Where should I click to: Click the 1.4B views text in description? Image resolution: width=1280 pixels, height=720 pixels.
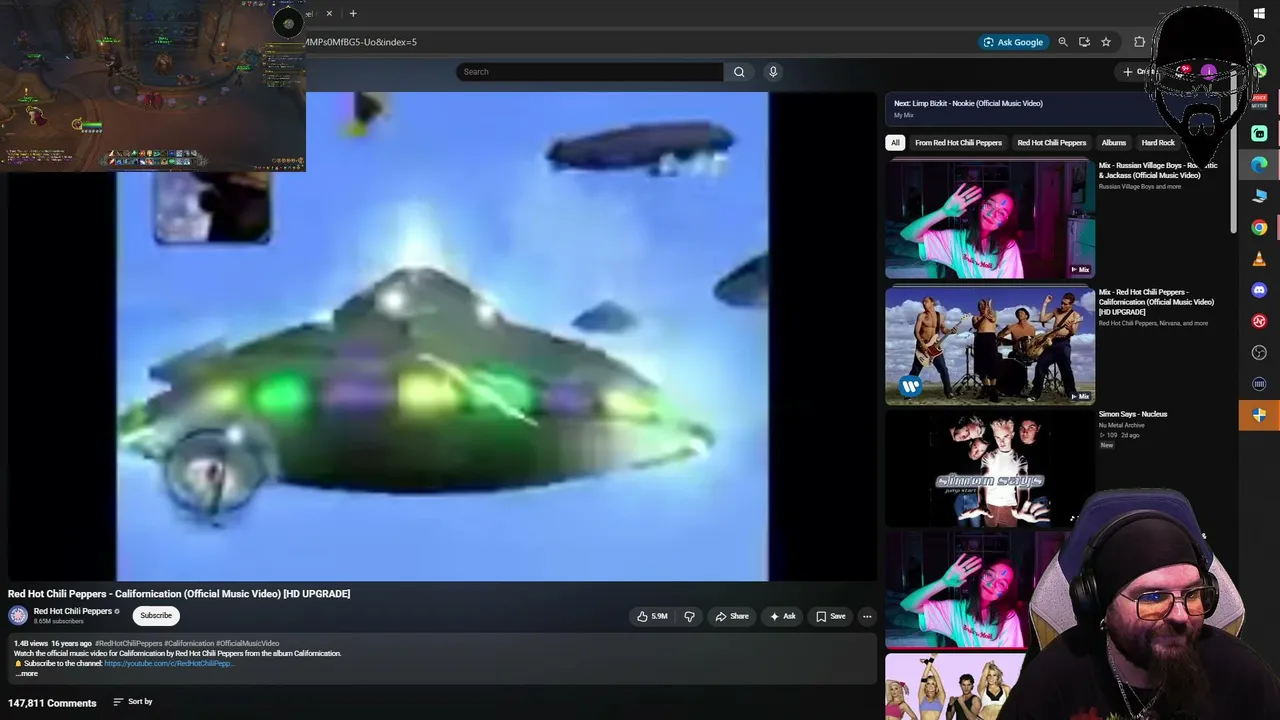[x=31, y=644]
